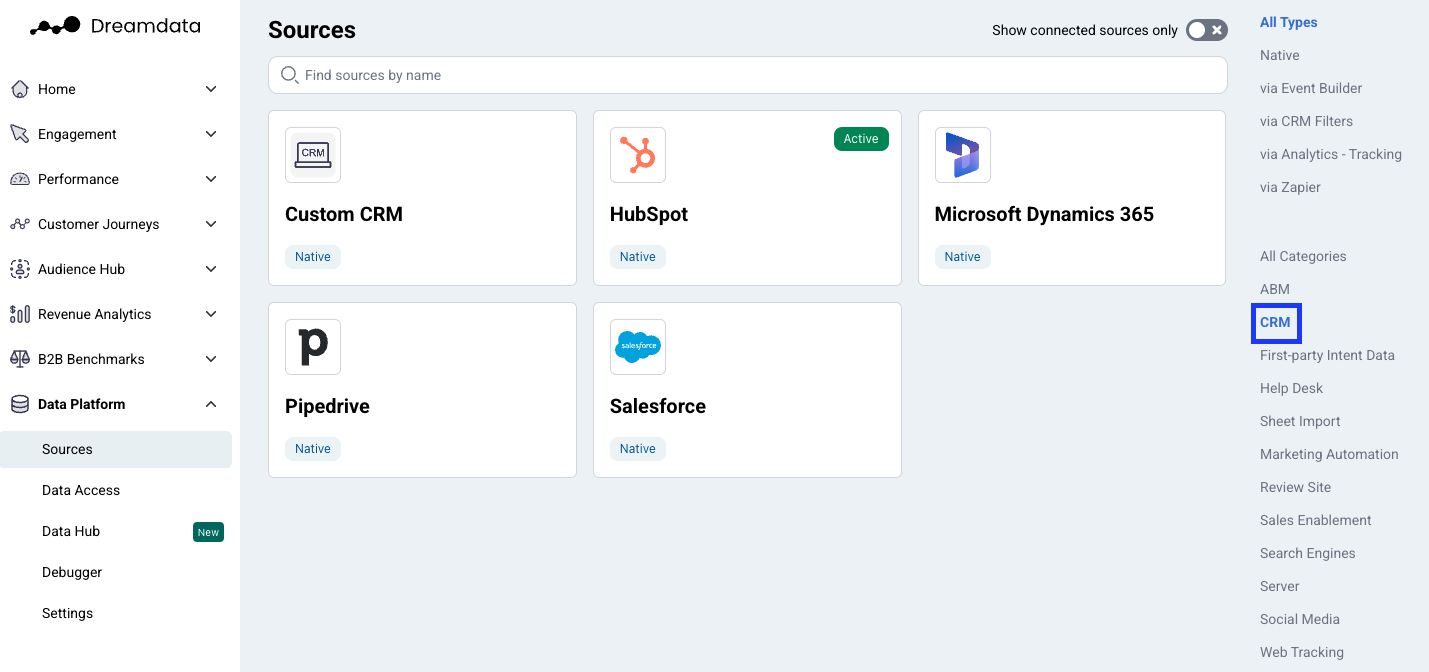
Task: Select First-party Intent Data category
Action: pyautogui.click(x=1327, y=355)
